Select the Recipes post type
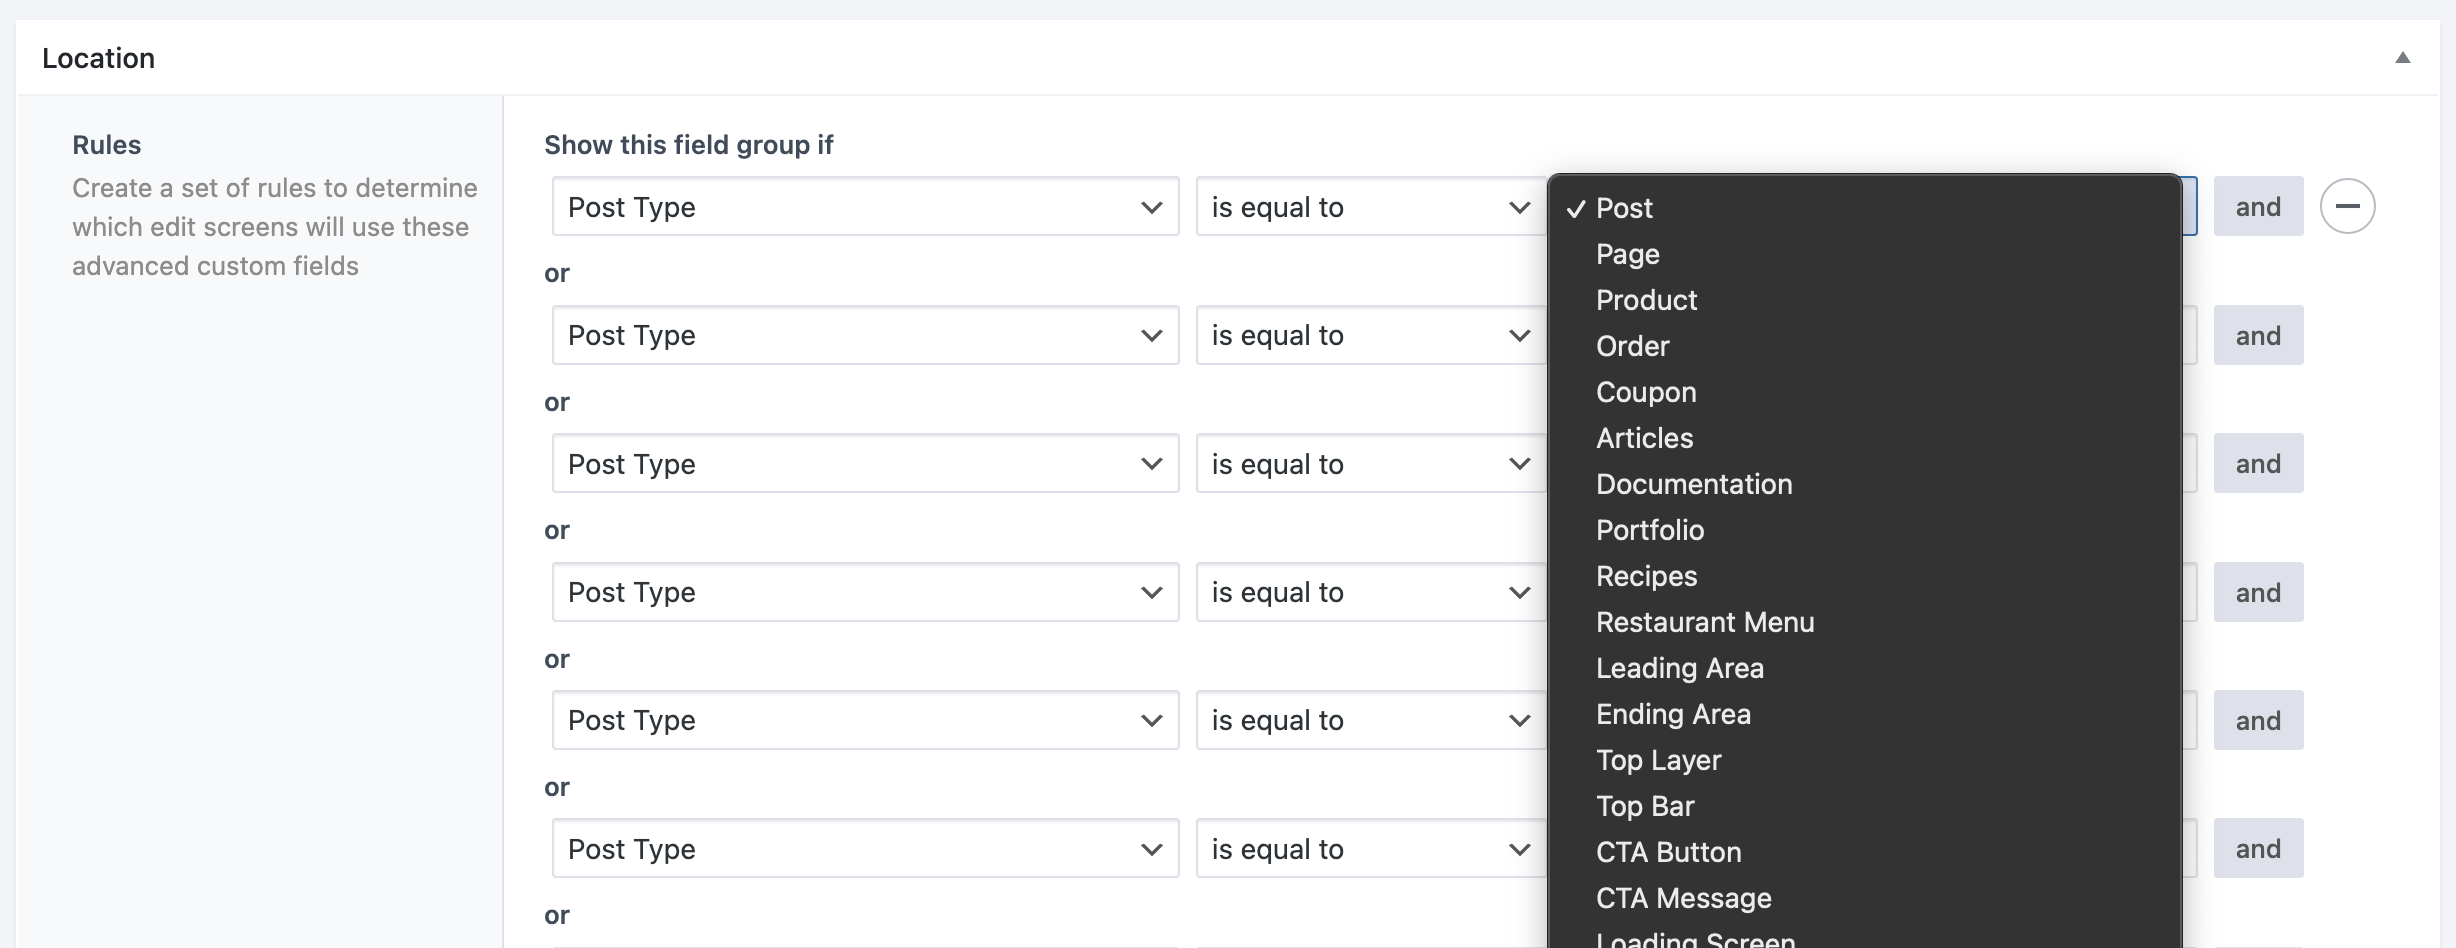This screenshot has width=2456, height=948. pyautogui.click(x=1646, y=576)
